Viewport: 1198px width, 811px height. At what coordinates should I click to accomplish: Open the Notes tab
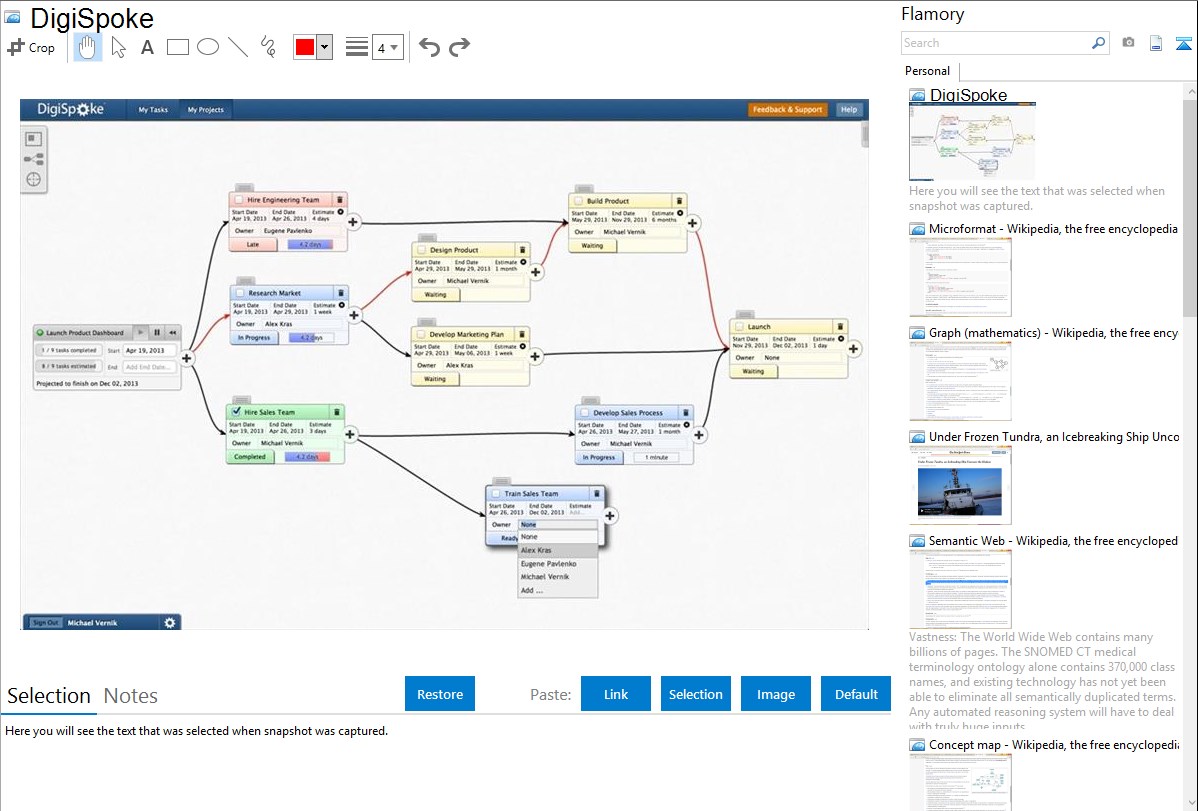[131, 696]
